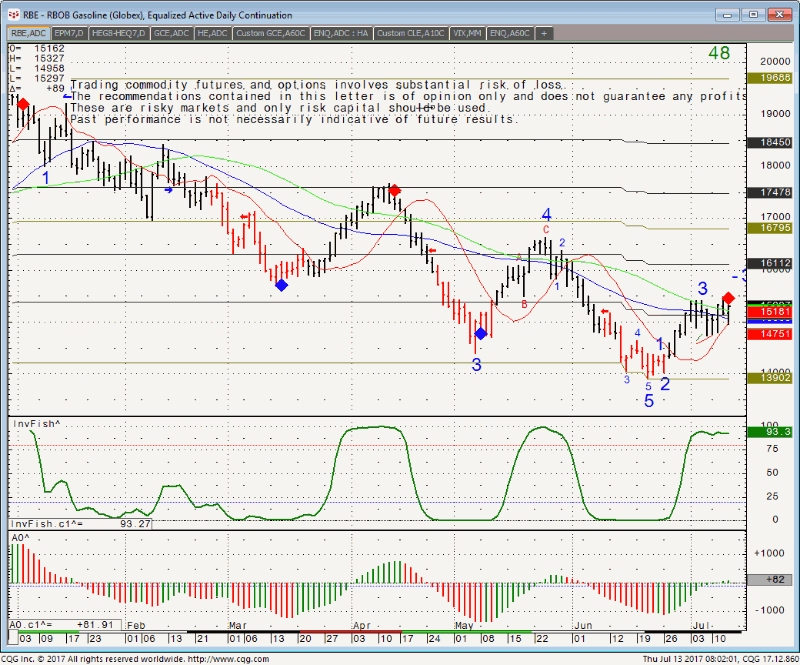Click the Feb month label on time axis
The height and width of the screenshot is (665, 800).
point(136,625)
